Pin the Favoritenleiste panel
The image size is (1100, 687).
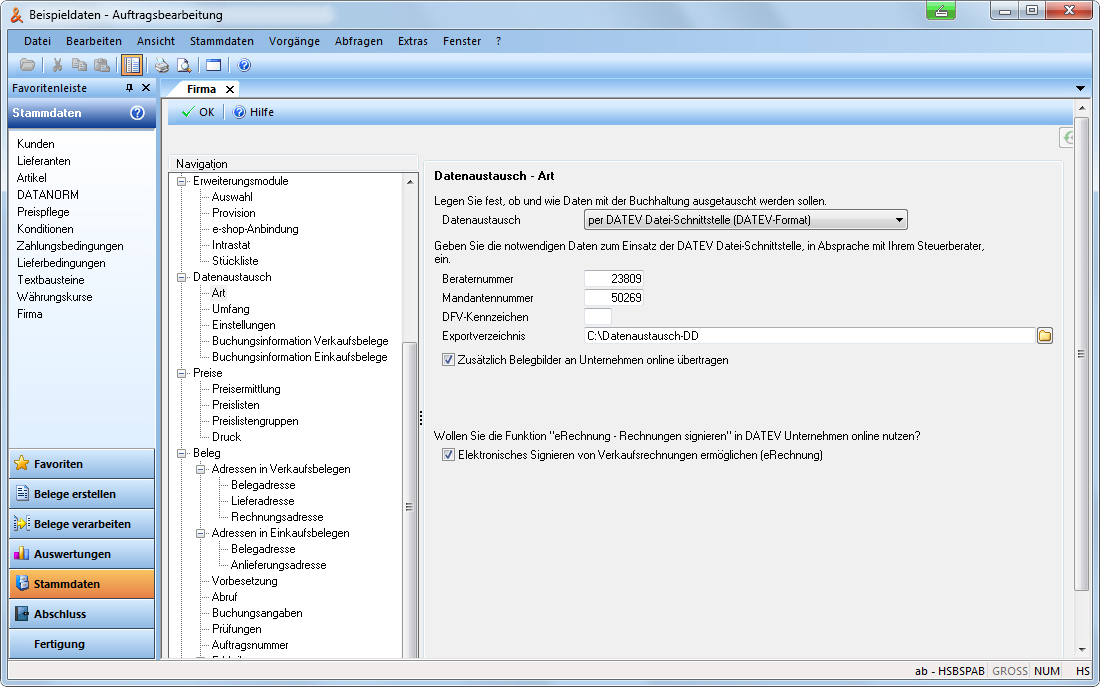pos(129,88)
